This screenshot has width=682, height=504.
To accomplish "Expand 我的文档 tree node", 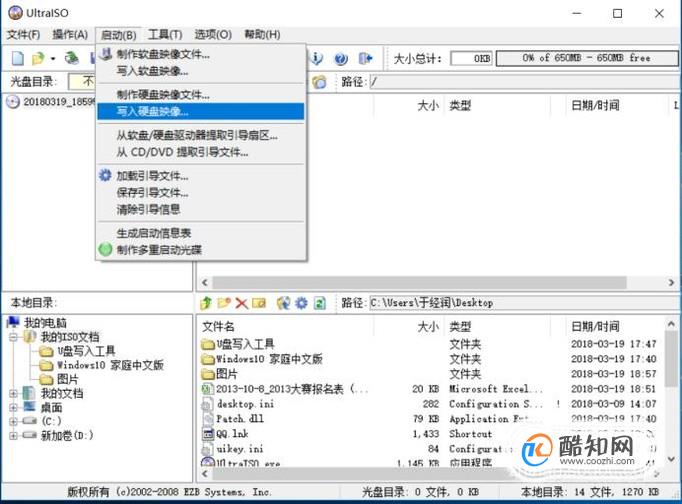I will (13, 394).
